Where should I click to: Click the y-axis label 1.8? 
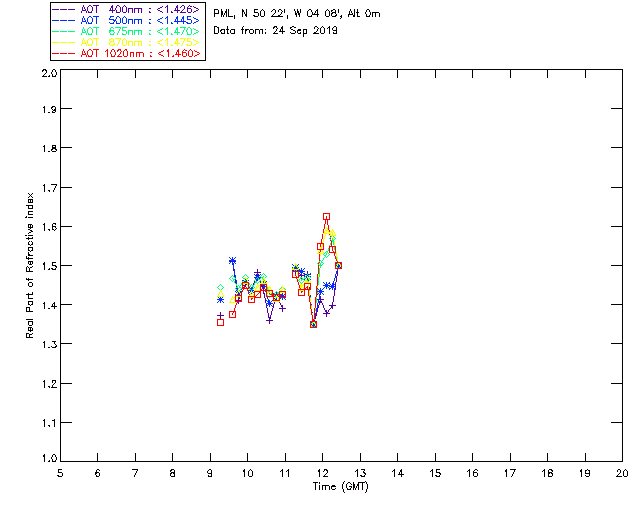pos(49,148)
